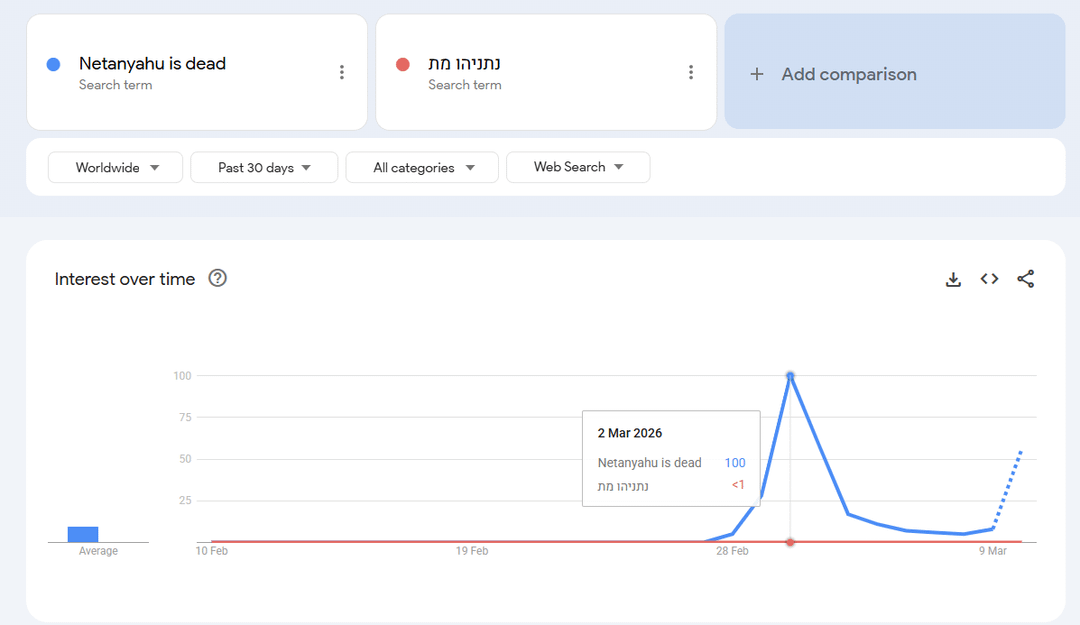Edit the Netanyahu is dead search term
This screenshot has height=625, width=1080.
(x=152, y=64)
